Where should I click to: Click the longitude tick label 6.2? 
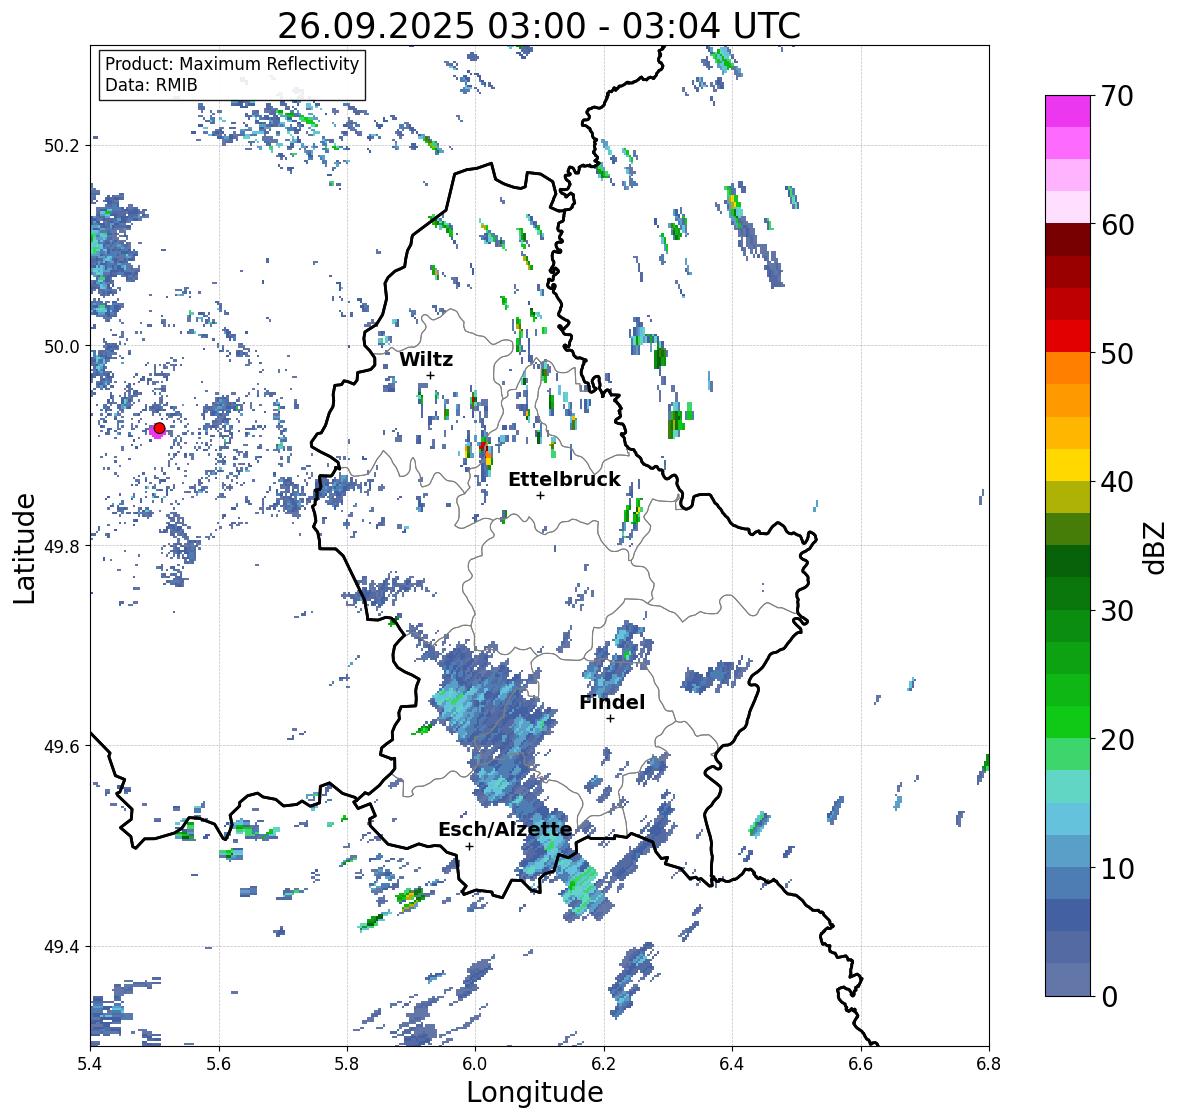coord(604,1064)
